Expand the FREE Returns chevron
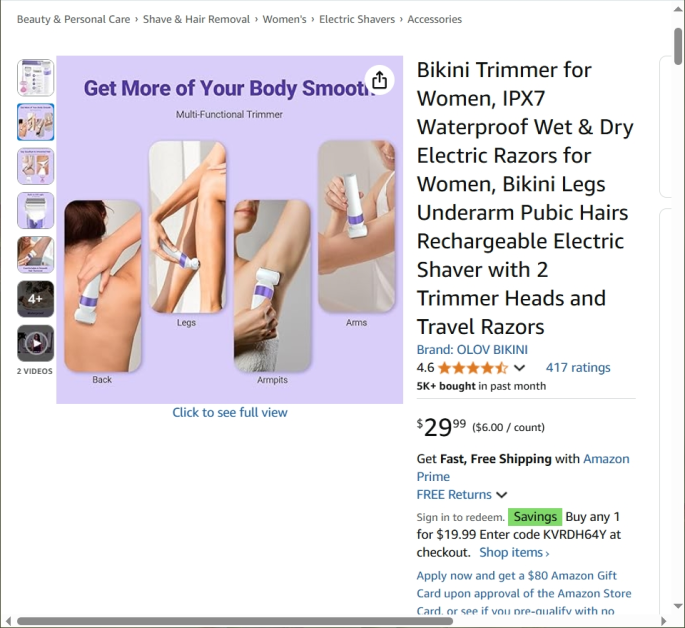The image size is (685, 628). (x=502, y=495)
